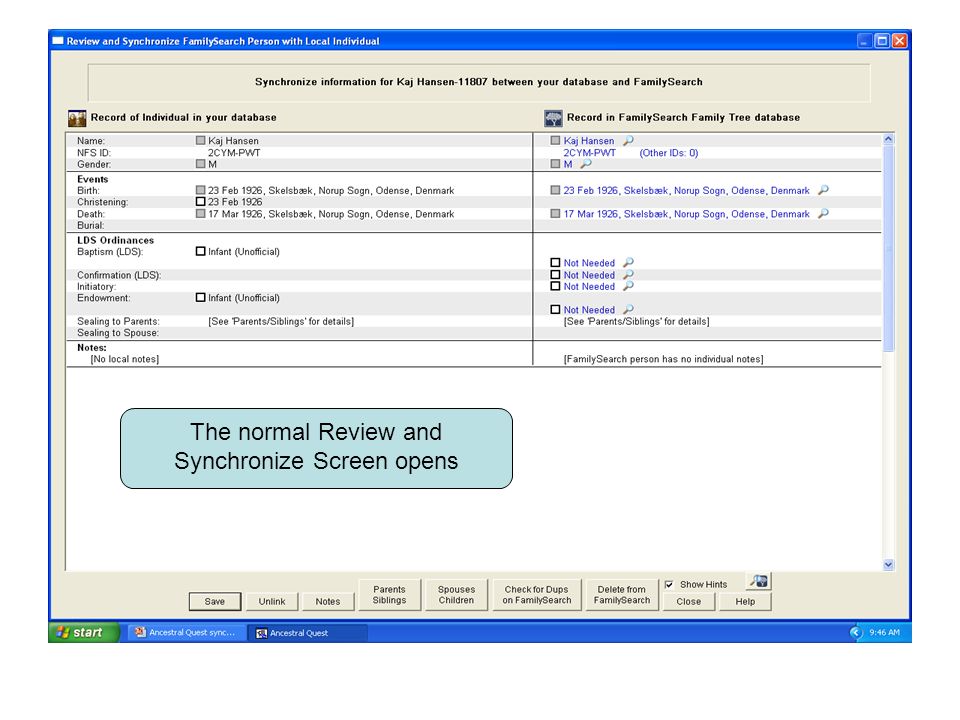Click the window title bar icon
The image size is (960, 720).
[58, 41]
